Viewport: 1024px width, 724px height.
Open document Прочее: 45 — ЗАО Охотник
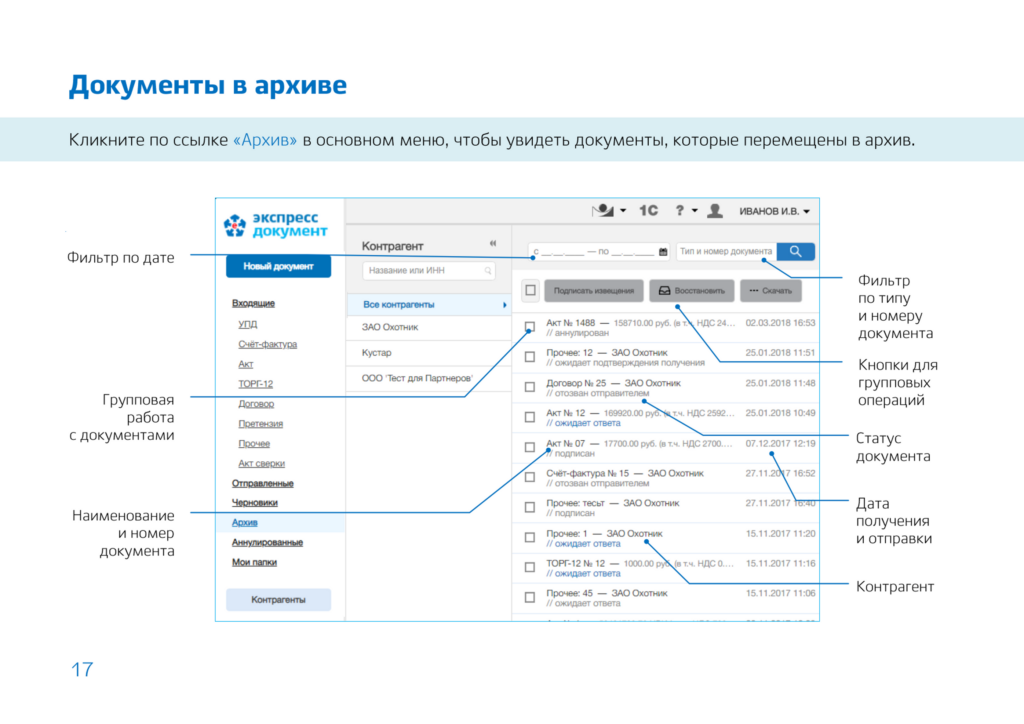pyautogui.click(x=607, y=593)
